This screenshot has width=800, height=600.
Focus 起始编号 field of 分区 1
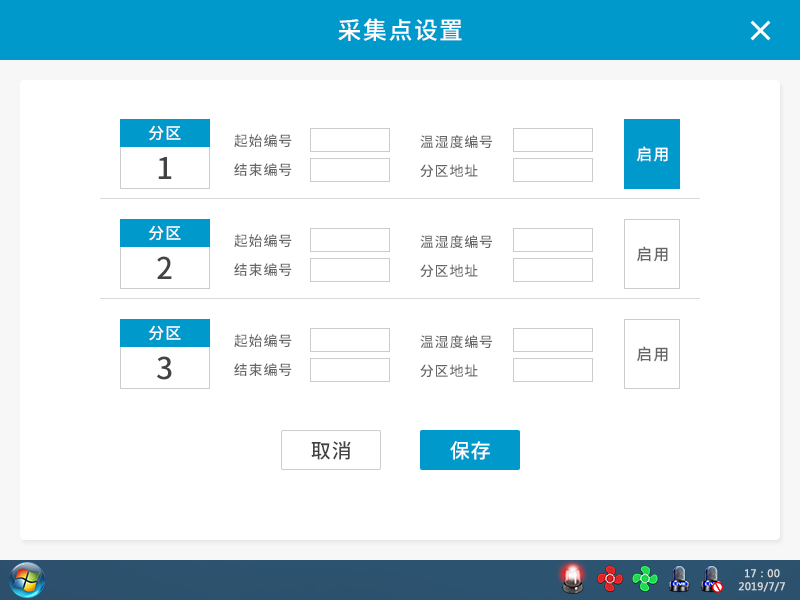350,140
